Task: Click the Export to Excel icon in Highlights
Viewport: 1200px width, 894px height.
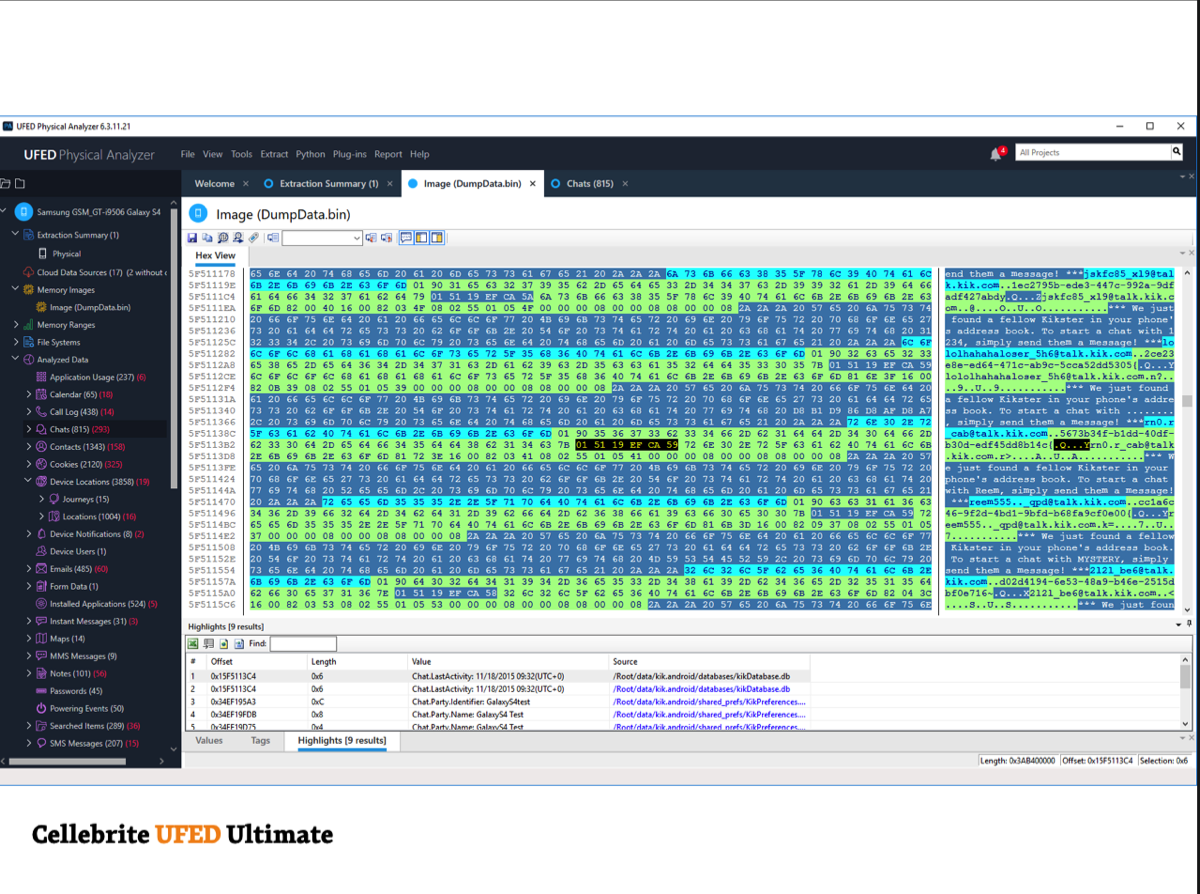Action: click(195, 644)
